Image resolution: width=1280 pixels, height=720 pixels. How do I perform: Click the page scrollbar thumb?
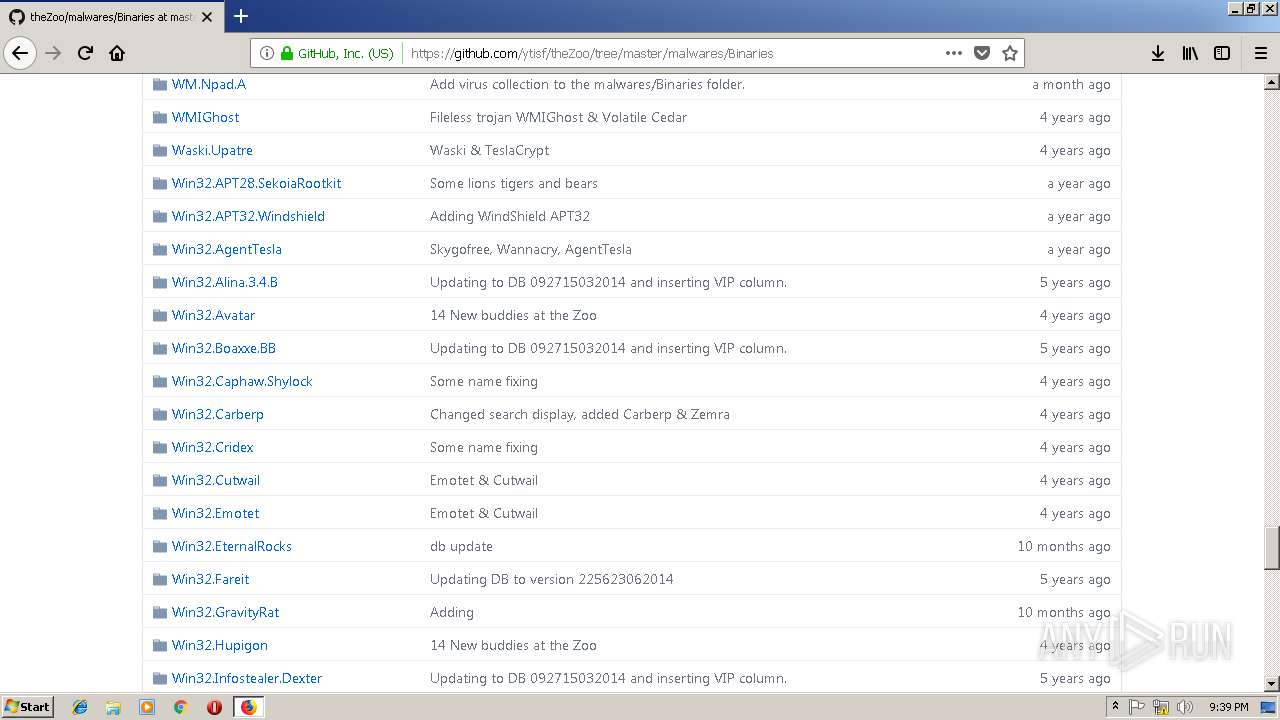click(1272, 547)
